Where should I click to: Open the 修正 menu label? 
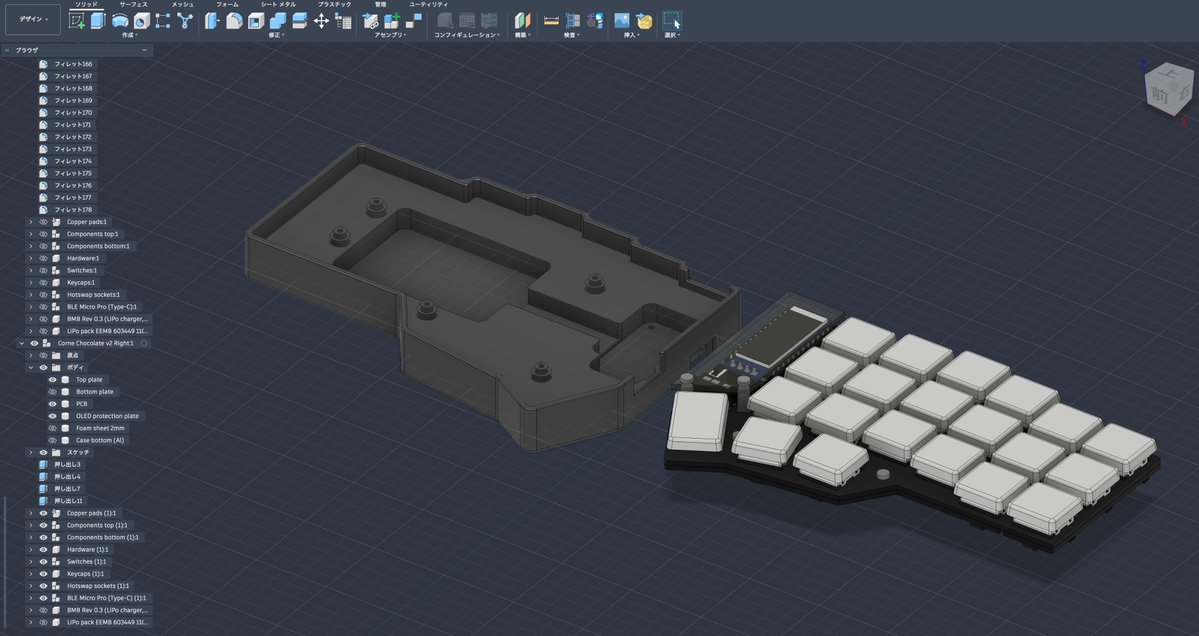coord(276,35)
